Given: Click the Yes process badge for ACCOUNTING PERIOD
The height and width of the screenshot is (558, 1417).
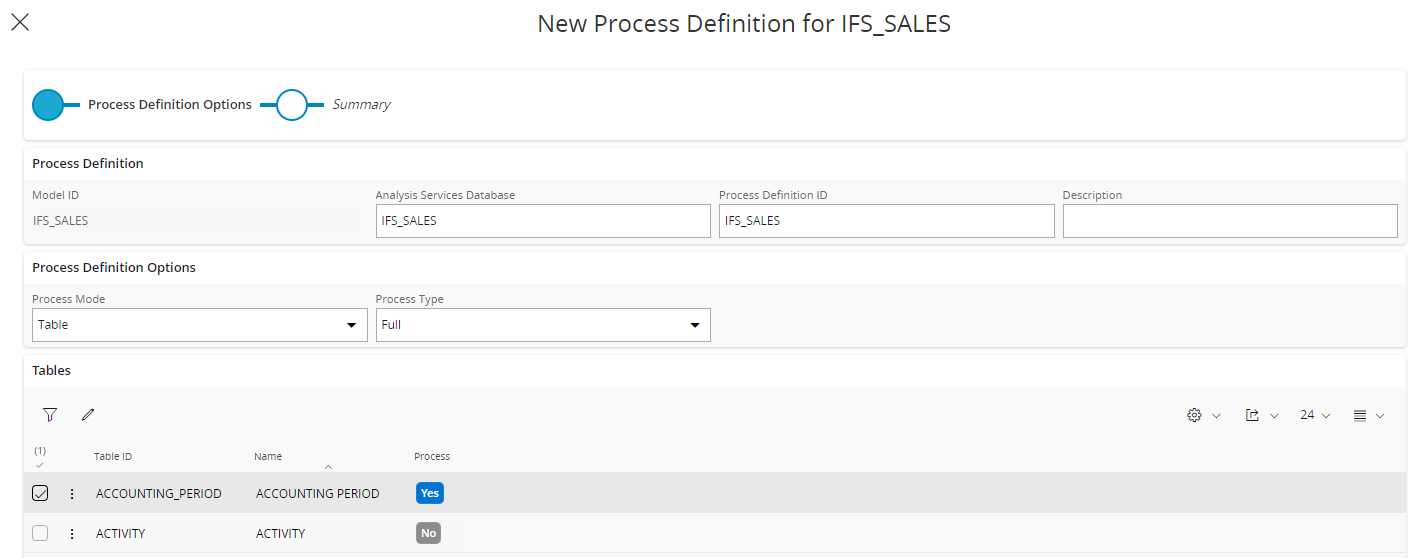Looking at the screenshot, I should point(429,493).
